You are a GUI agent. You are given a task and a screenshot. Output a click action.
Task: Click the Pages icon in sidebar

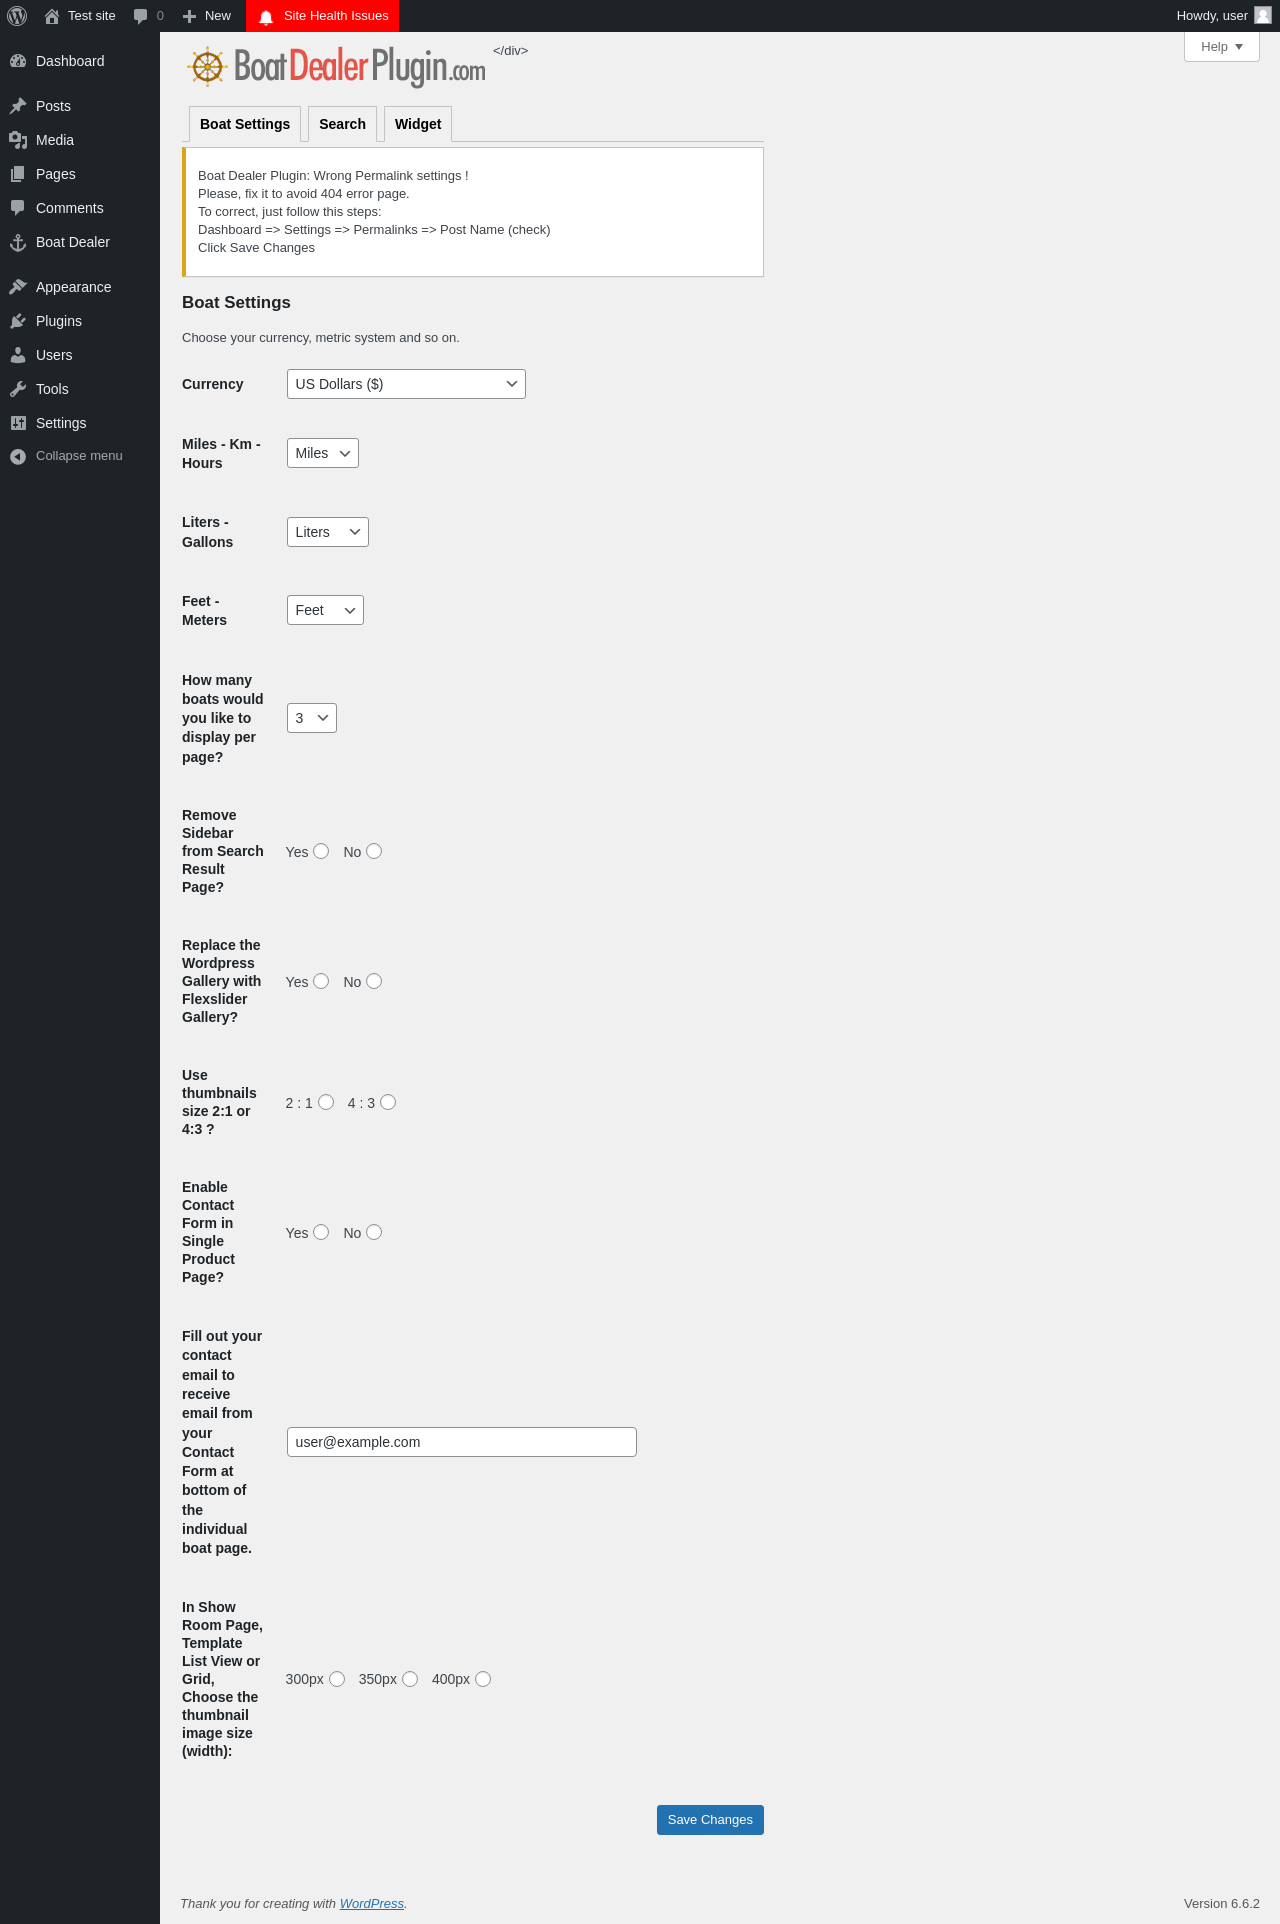coord(18,174)
